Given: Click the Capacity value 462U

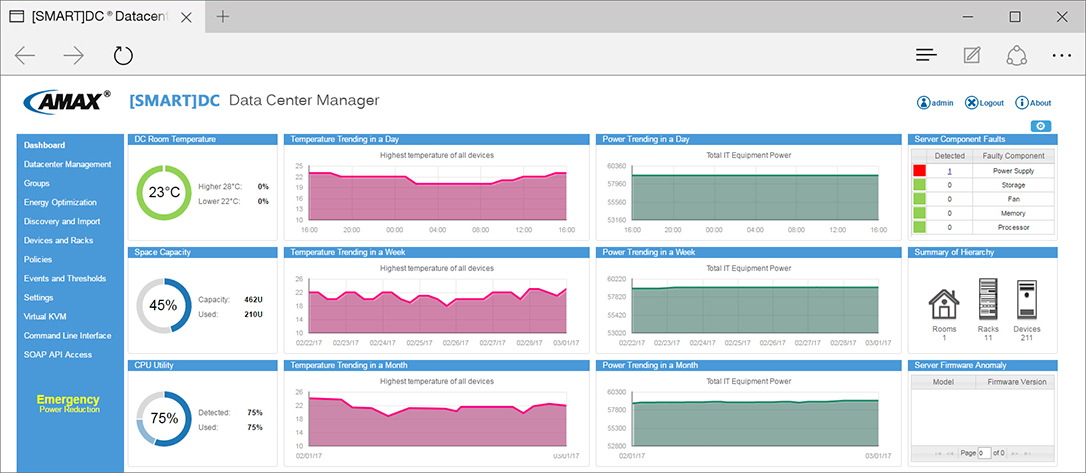Looking at the screenshot, I should [253, 300].
